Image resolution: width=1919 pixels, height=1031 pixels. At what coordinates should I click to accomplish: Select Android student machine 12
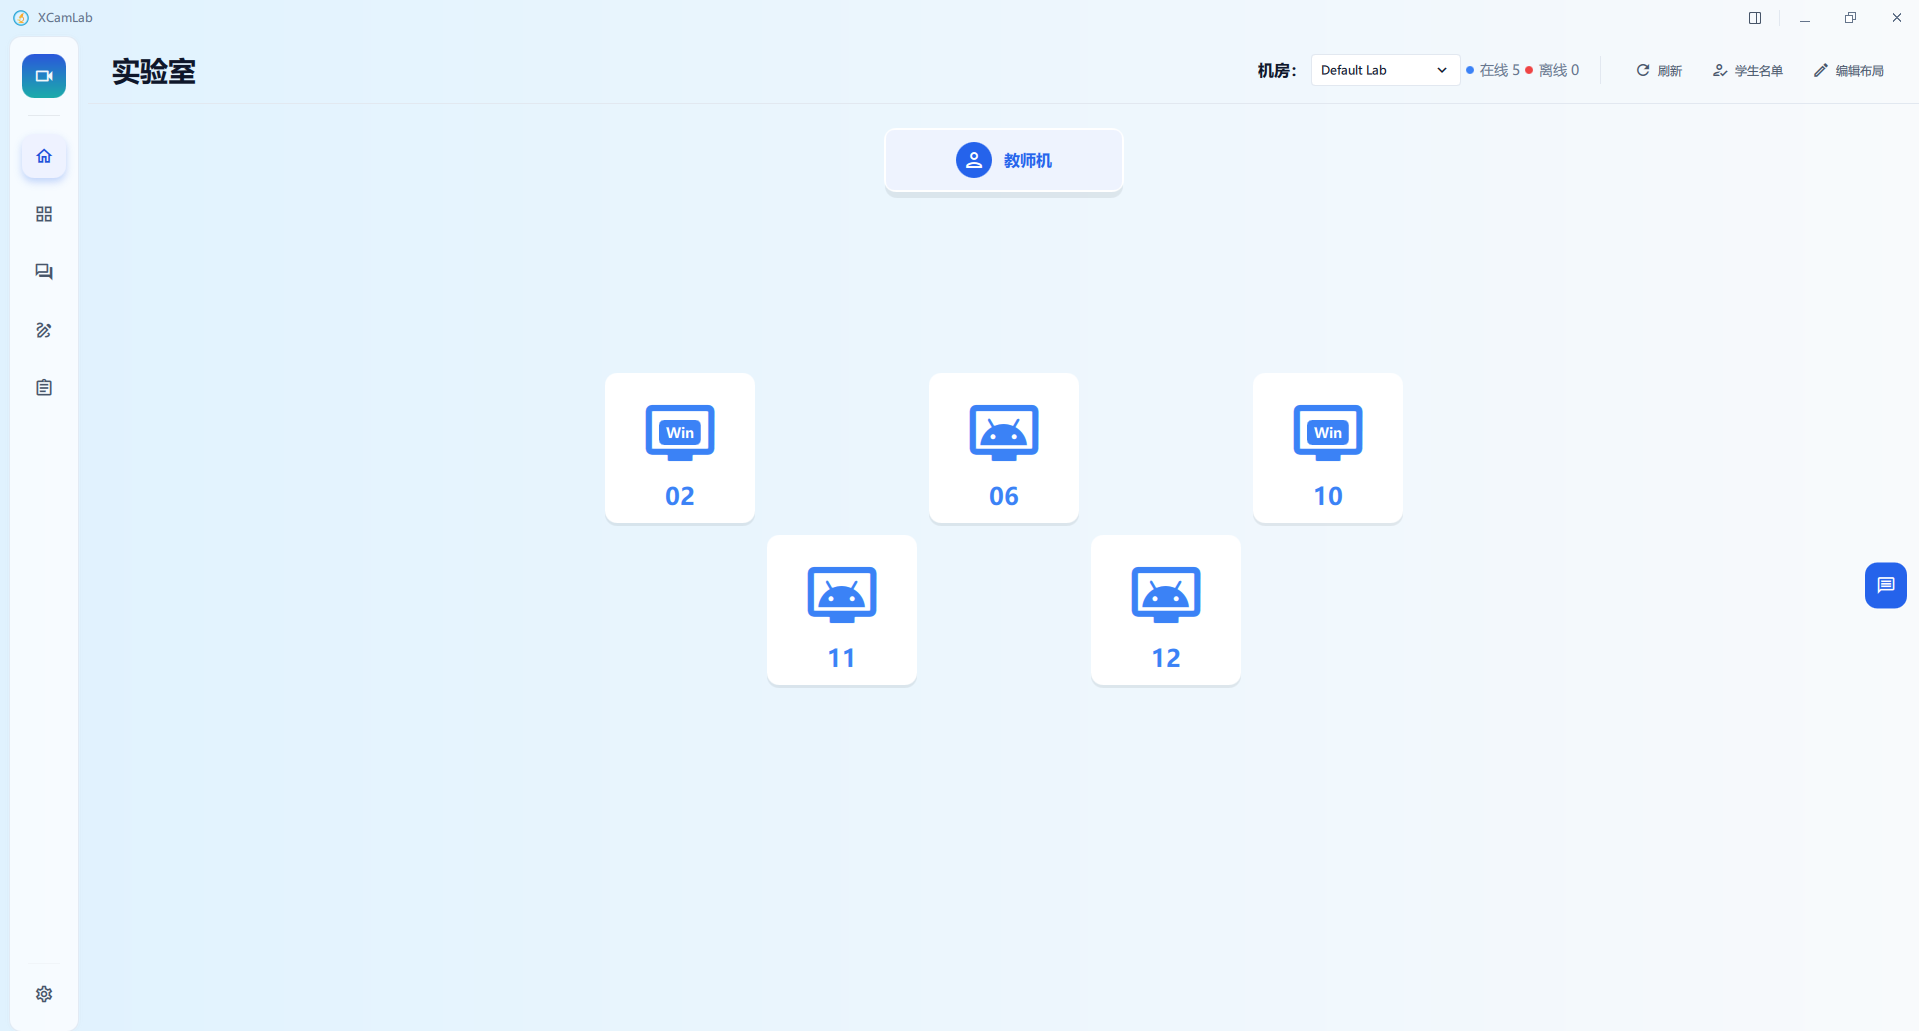[1166, 610]
